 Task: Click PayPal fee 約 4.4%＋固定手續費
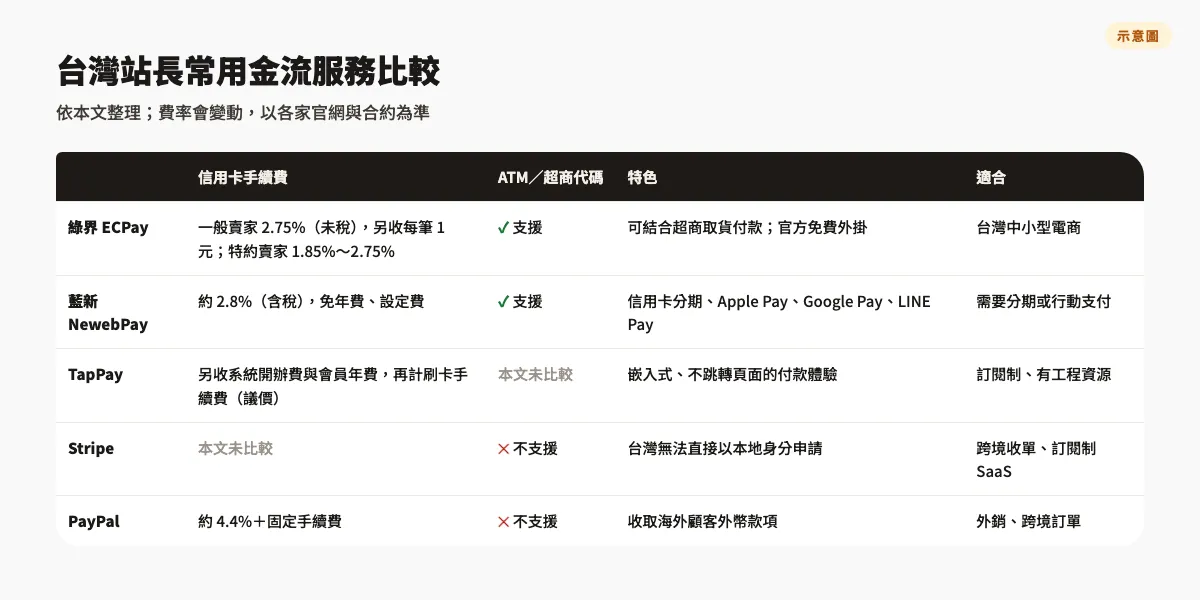[x=270, y=521]
